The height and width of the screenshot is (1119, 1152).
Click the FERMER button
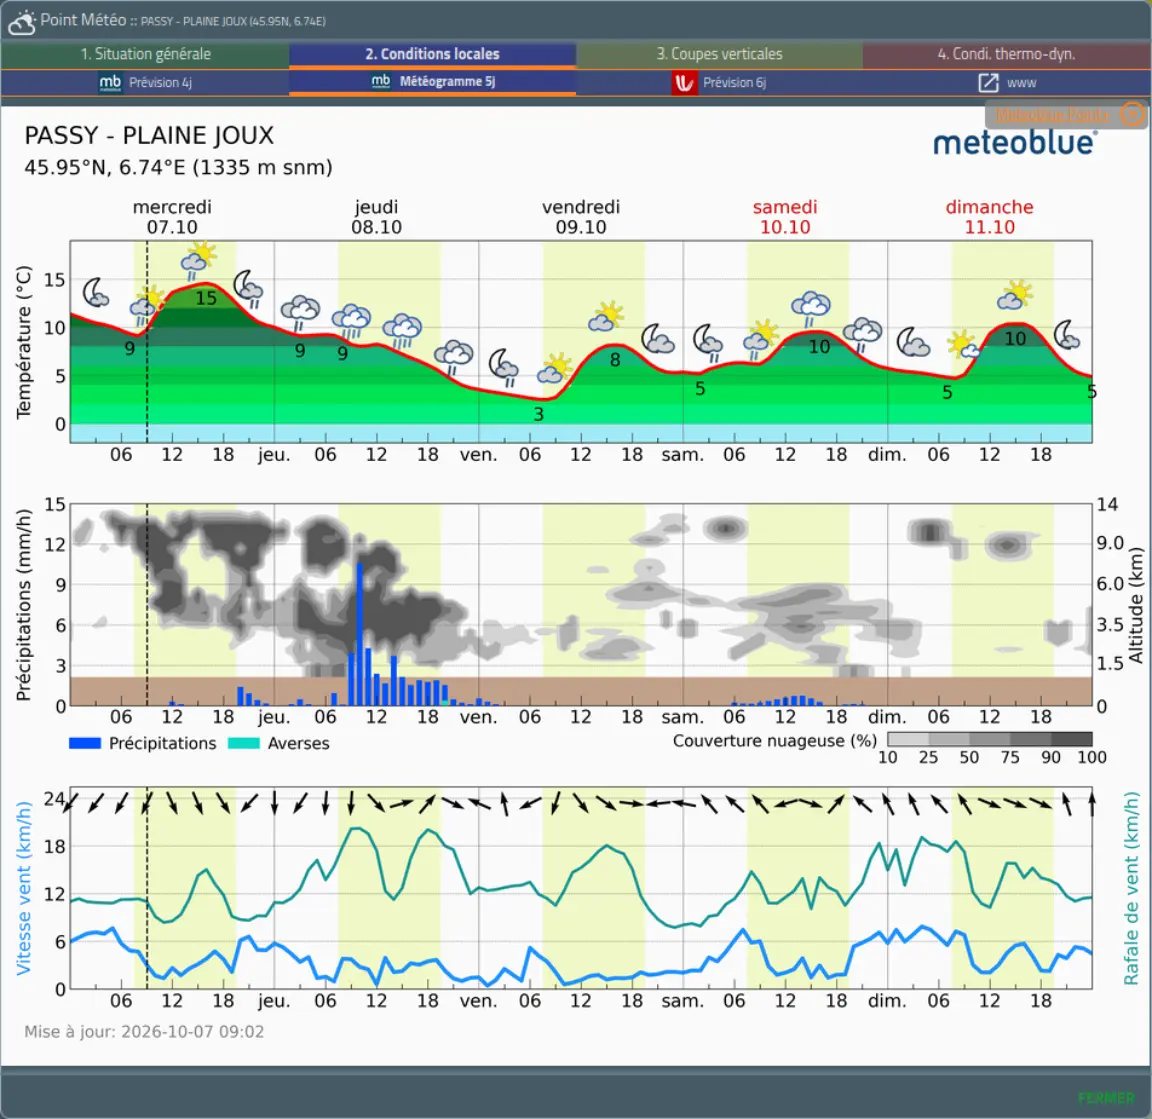click(1106, 1098)
